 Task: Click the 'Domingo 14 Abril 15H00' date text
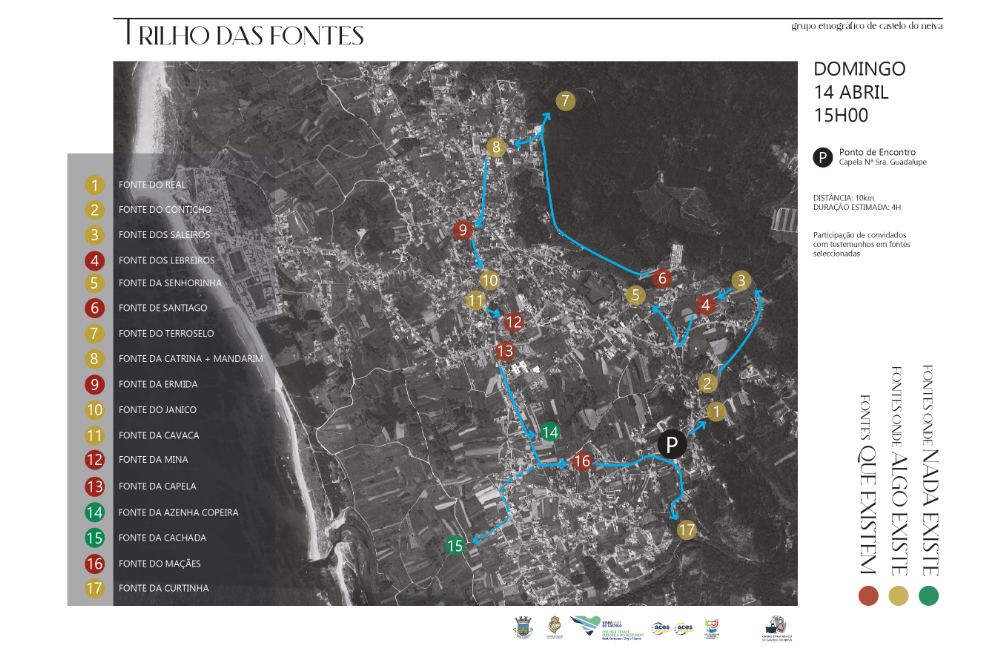[858, 92]
